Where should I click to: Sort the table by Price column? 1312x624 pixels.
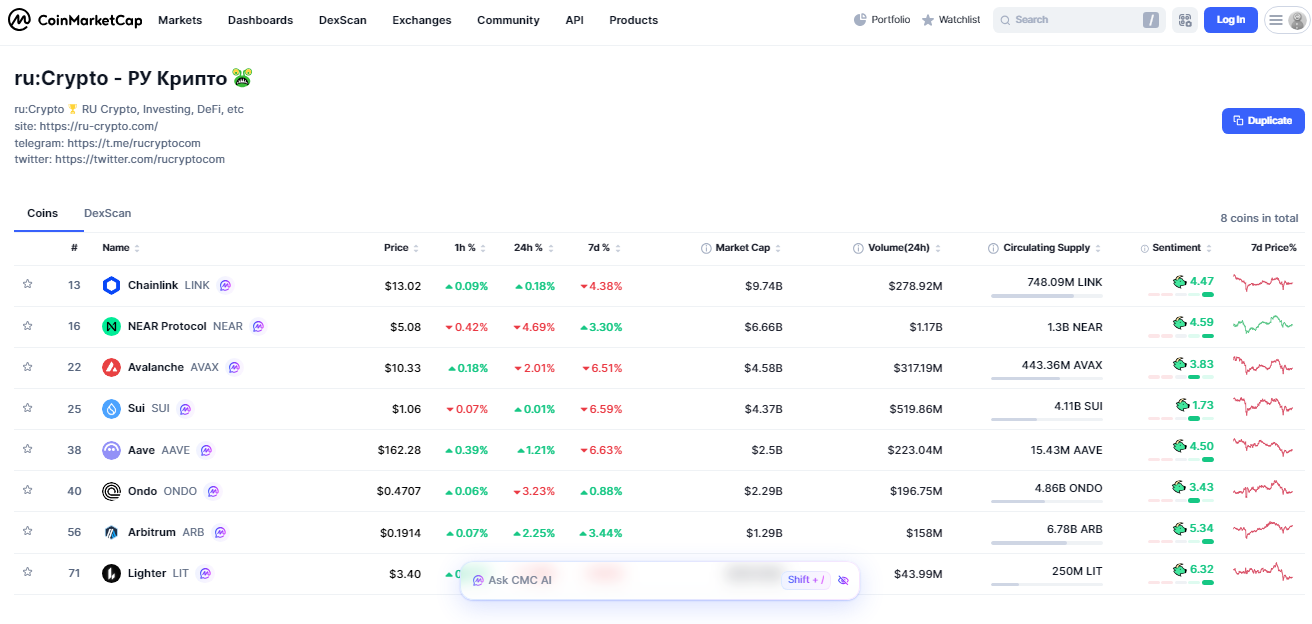tap(401, 248)
